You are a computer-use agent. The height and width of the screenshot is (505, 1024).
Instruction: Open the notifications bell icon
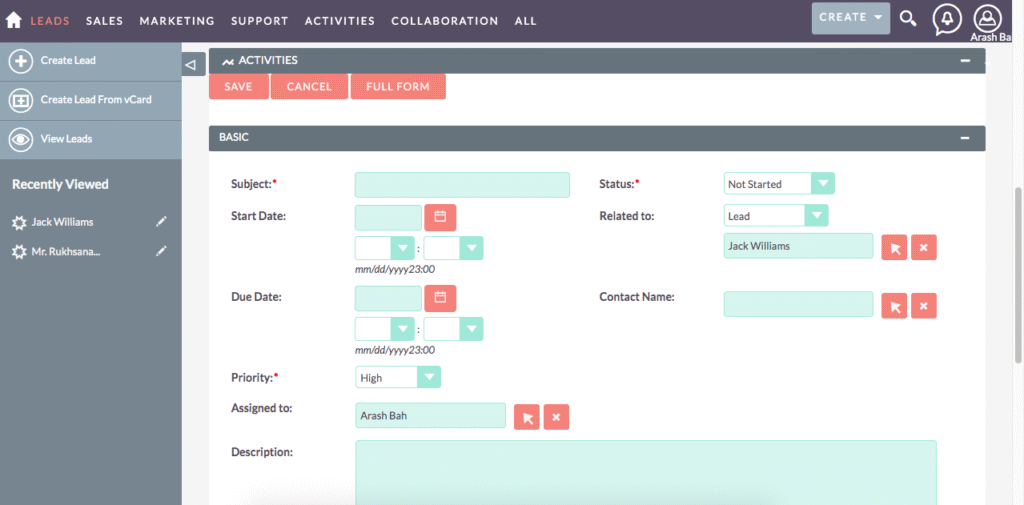pyautogui.click(x=946, y=19)
